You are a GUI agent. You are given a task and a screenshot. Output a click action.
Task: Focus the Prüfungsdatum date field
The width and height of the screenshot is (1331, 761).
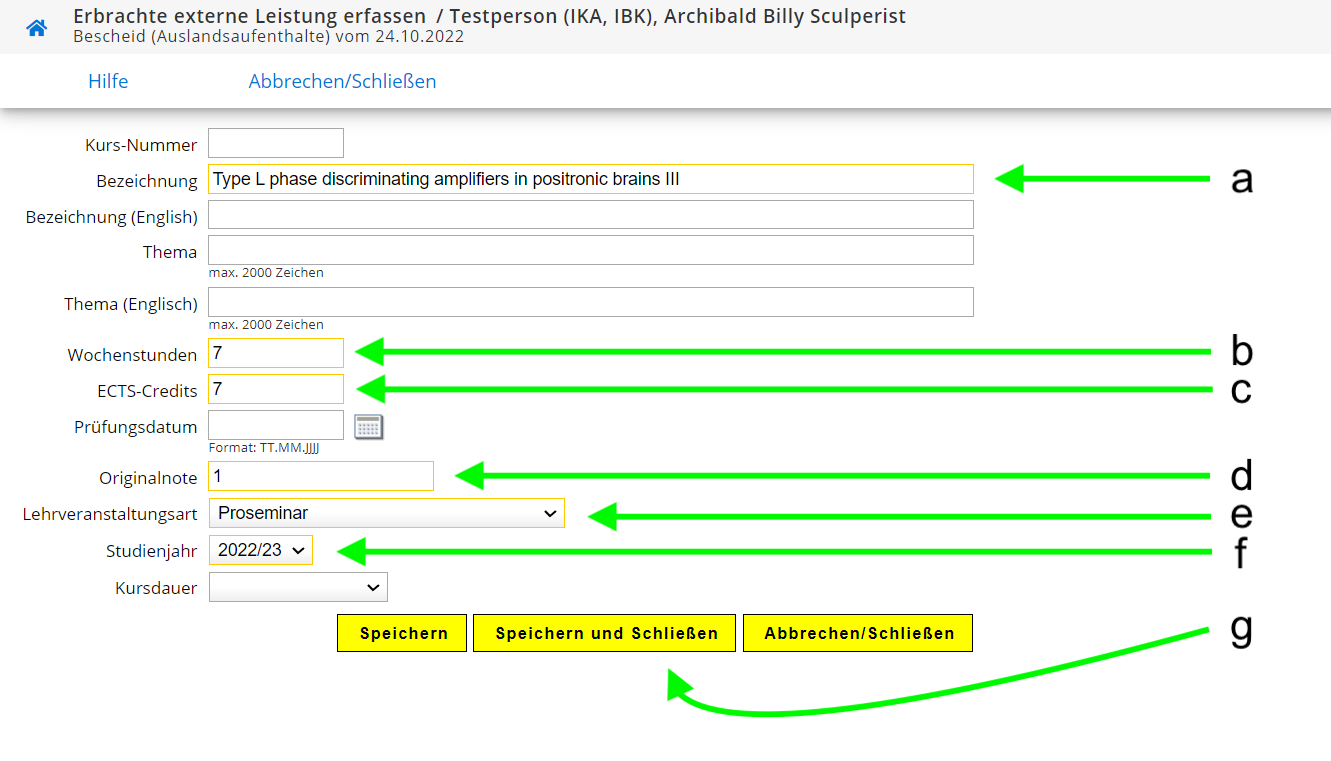point(276,425)
